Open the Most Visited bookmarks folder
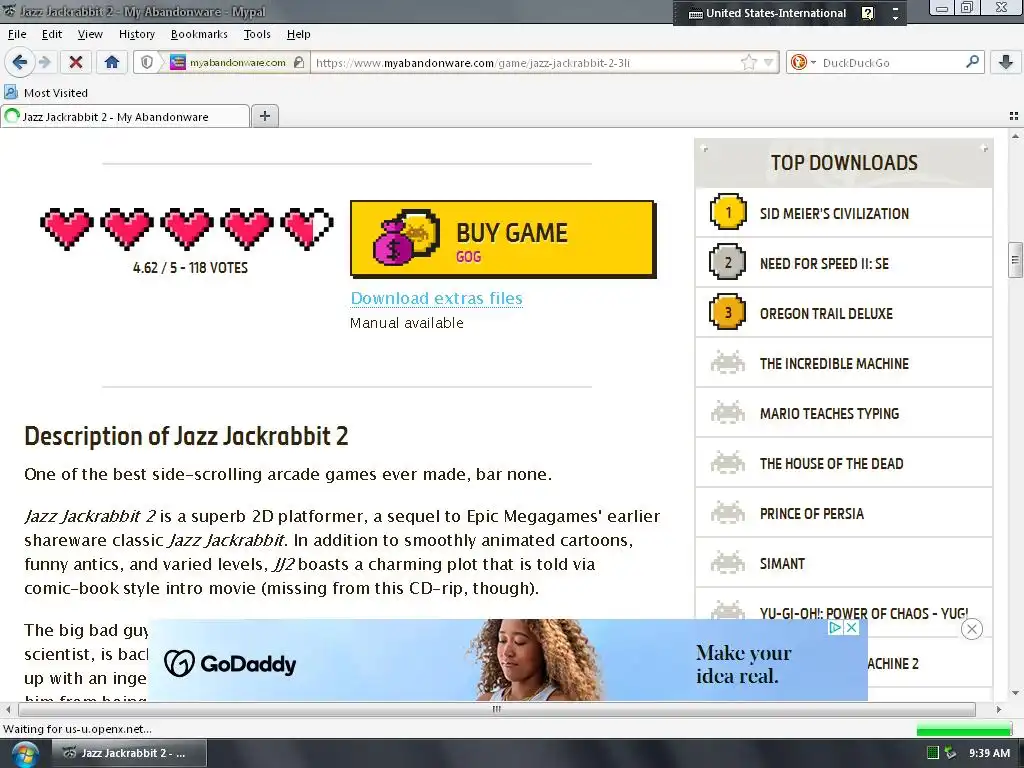 point(46,93)
